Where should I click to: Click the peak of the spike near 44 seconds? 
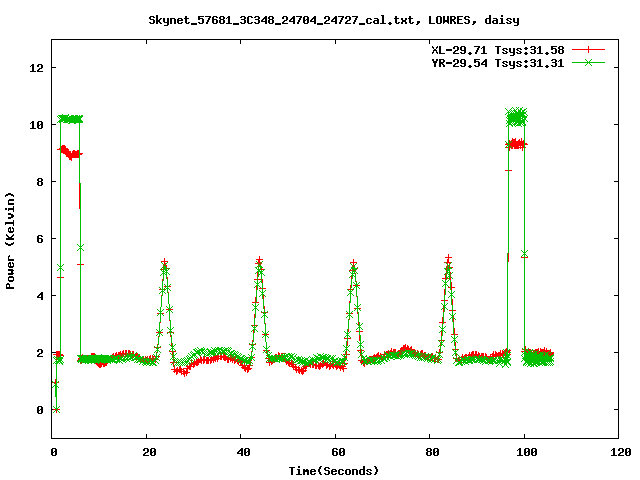[x=260, y=261]
